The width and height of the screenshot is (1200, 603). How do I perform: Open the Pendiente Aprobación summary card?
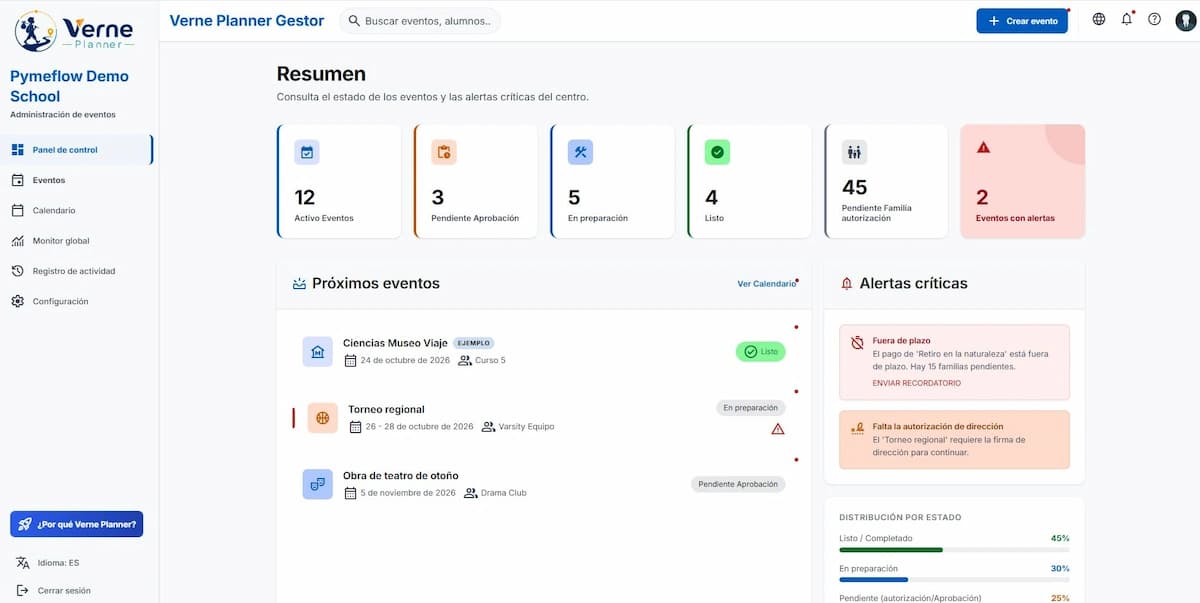[x=476, y=181]
